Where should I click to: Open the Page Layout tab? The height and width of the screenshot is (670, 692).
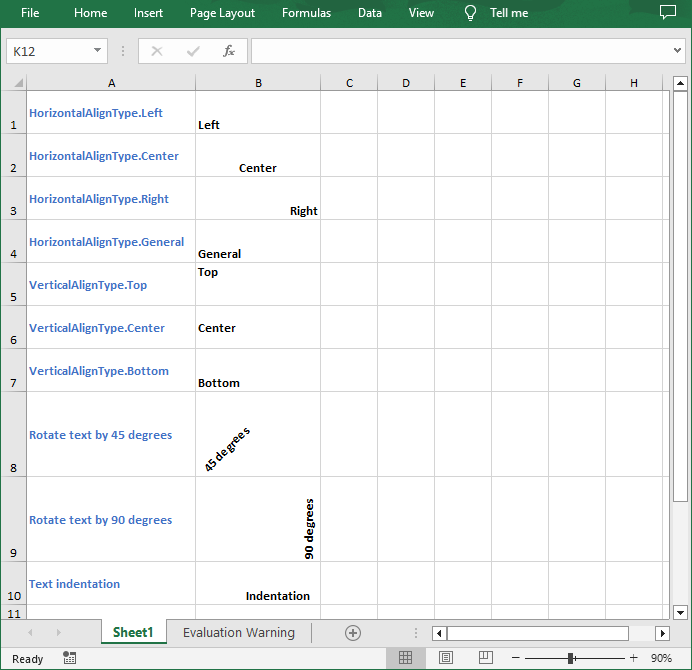pyautogui.click(x=222, y=13)
